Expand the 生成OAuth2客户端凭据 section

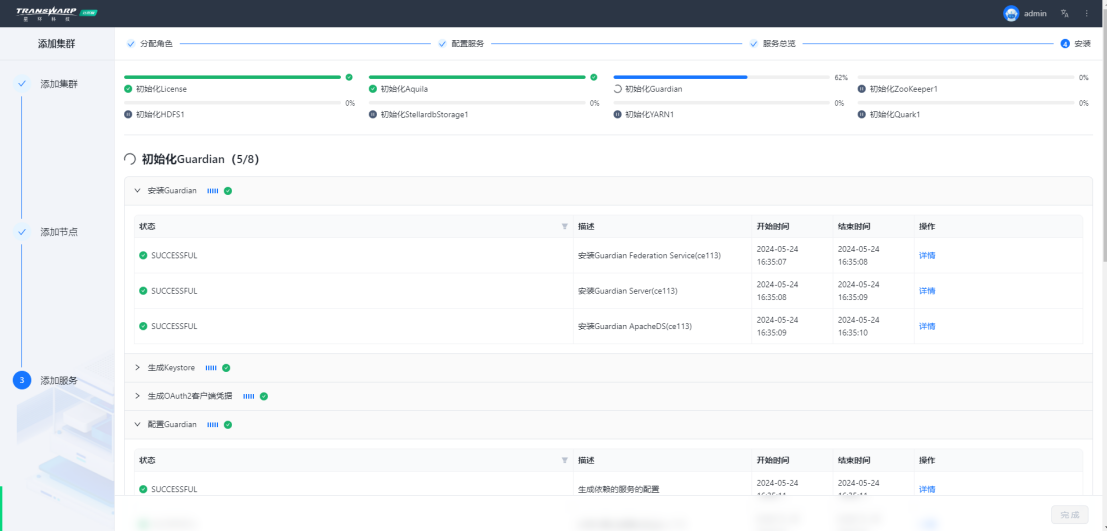[x=138, y=396]
